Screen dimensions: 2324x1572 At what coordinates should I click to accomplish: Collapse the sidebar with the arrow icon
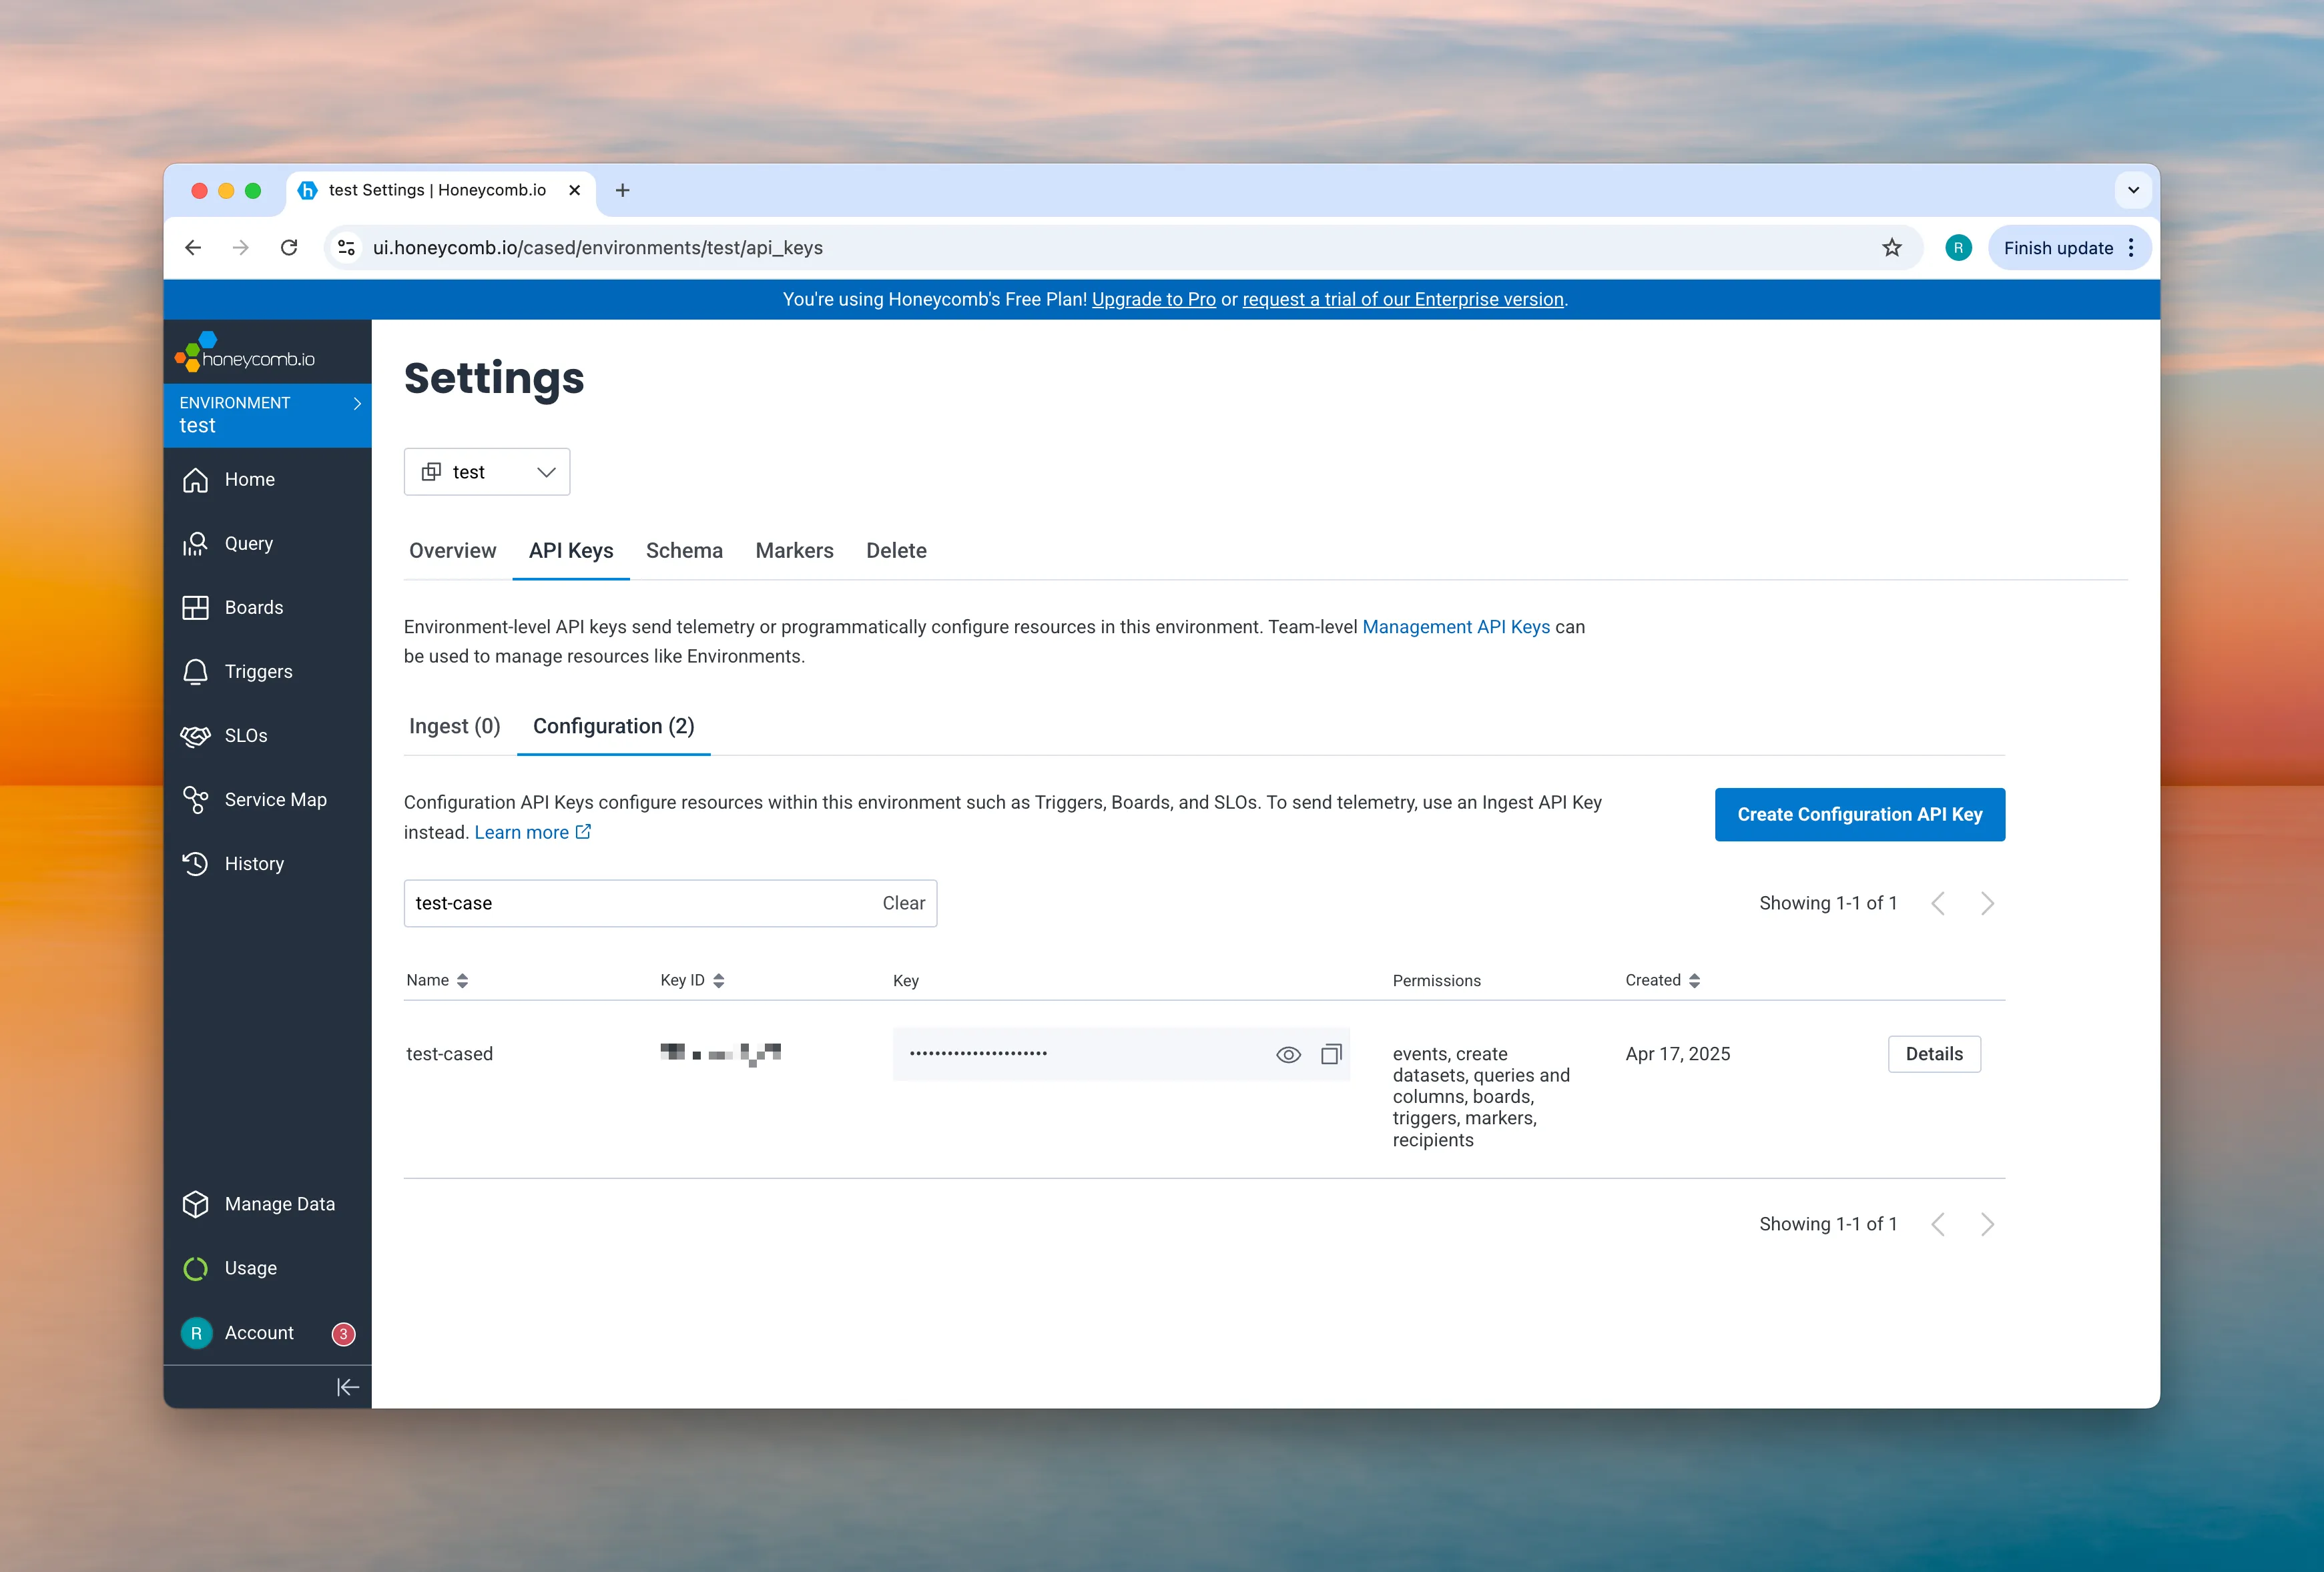[x=347, y=1387]
